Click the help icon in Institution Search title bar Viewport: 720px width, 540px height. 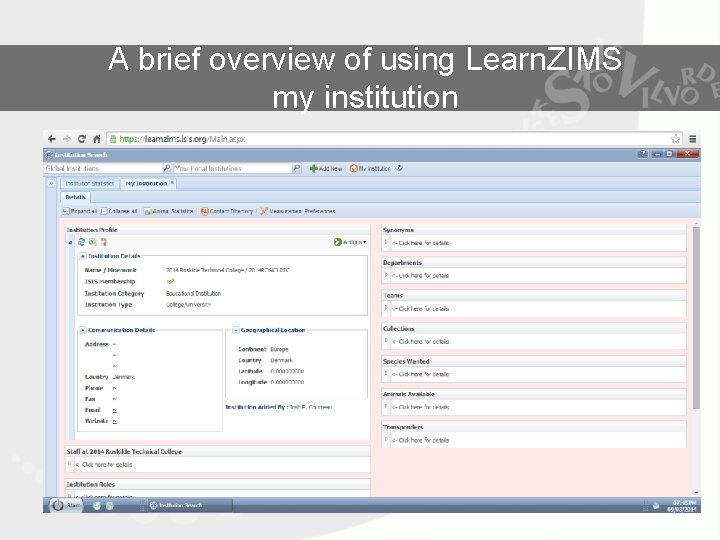coord(643,154)
